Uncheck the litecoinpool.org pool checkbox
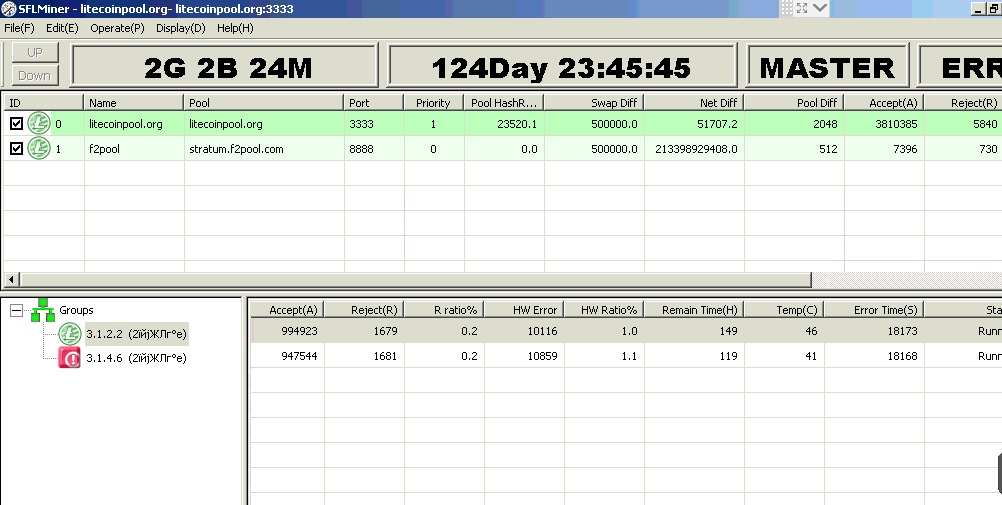The width and height of the screenshot is (1002, 505). pos(16,124)
